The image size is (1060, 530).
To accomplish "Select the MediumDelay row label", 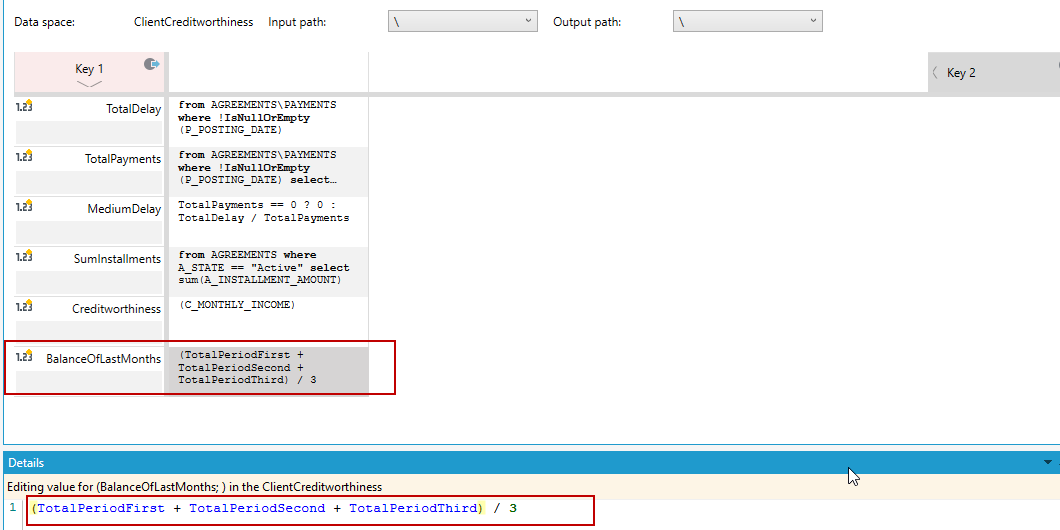I will (124, 209).
